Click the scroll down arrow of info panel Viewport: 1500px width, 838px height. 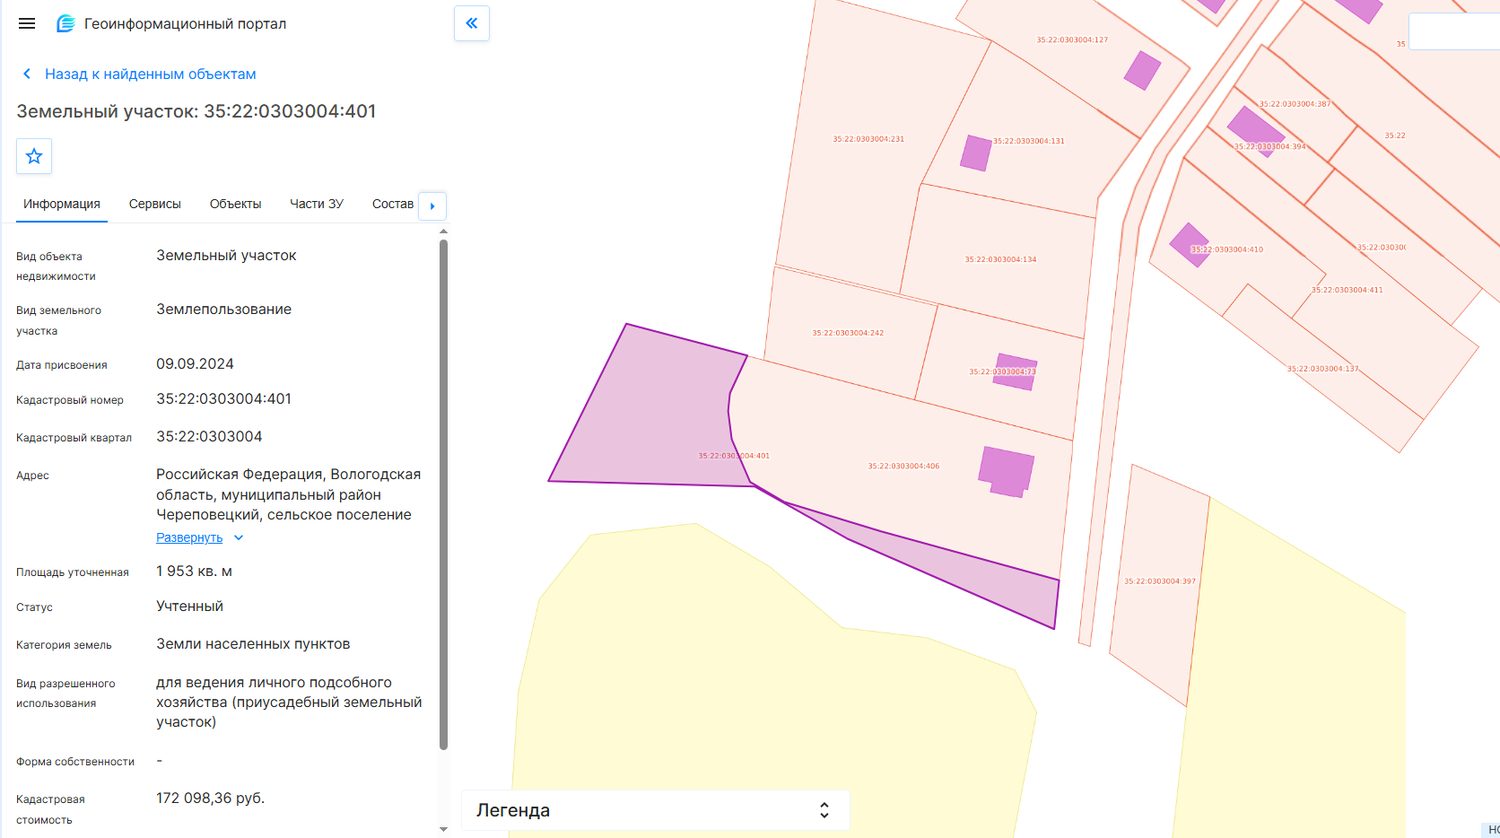tap(444, 828)
